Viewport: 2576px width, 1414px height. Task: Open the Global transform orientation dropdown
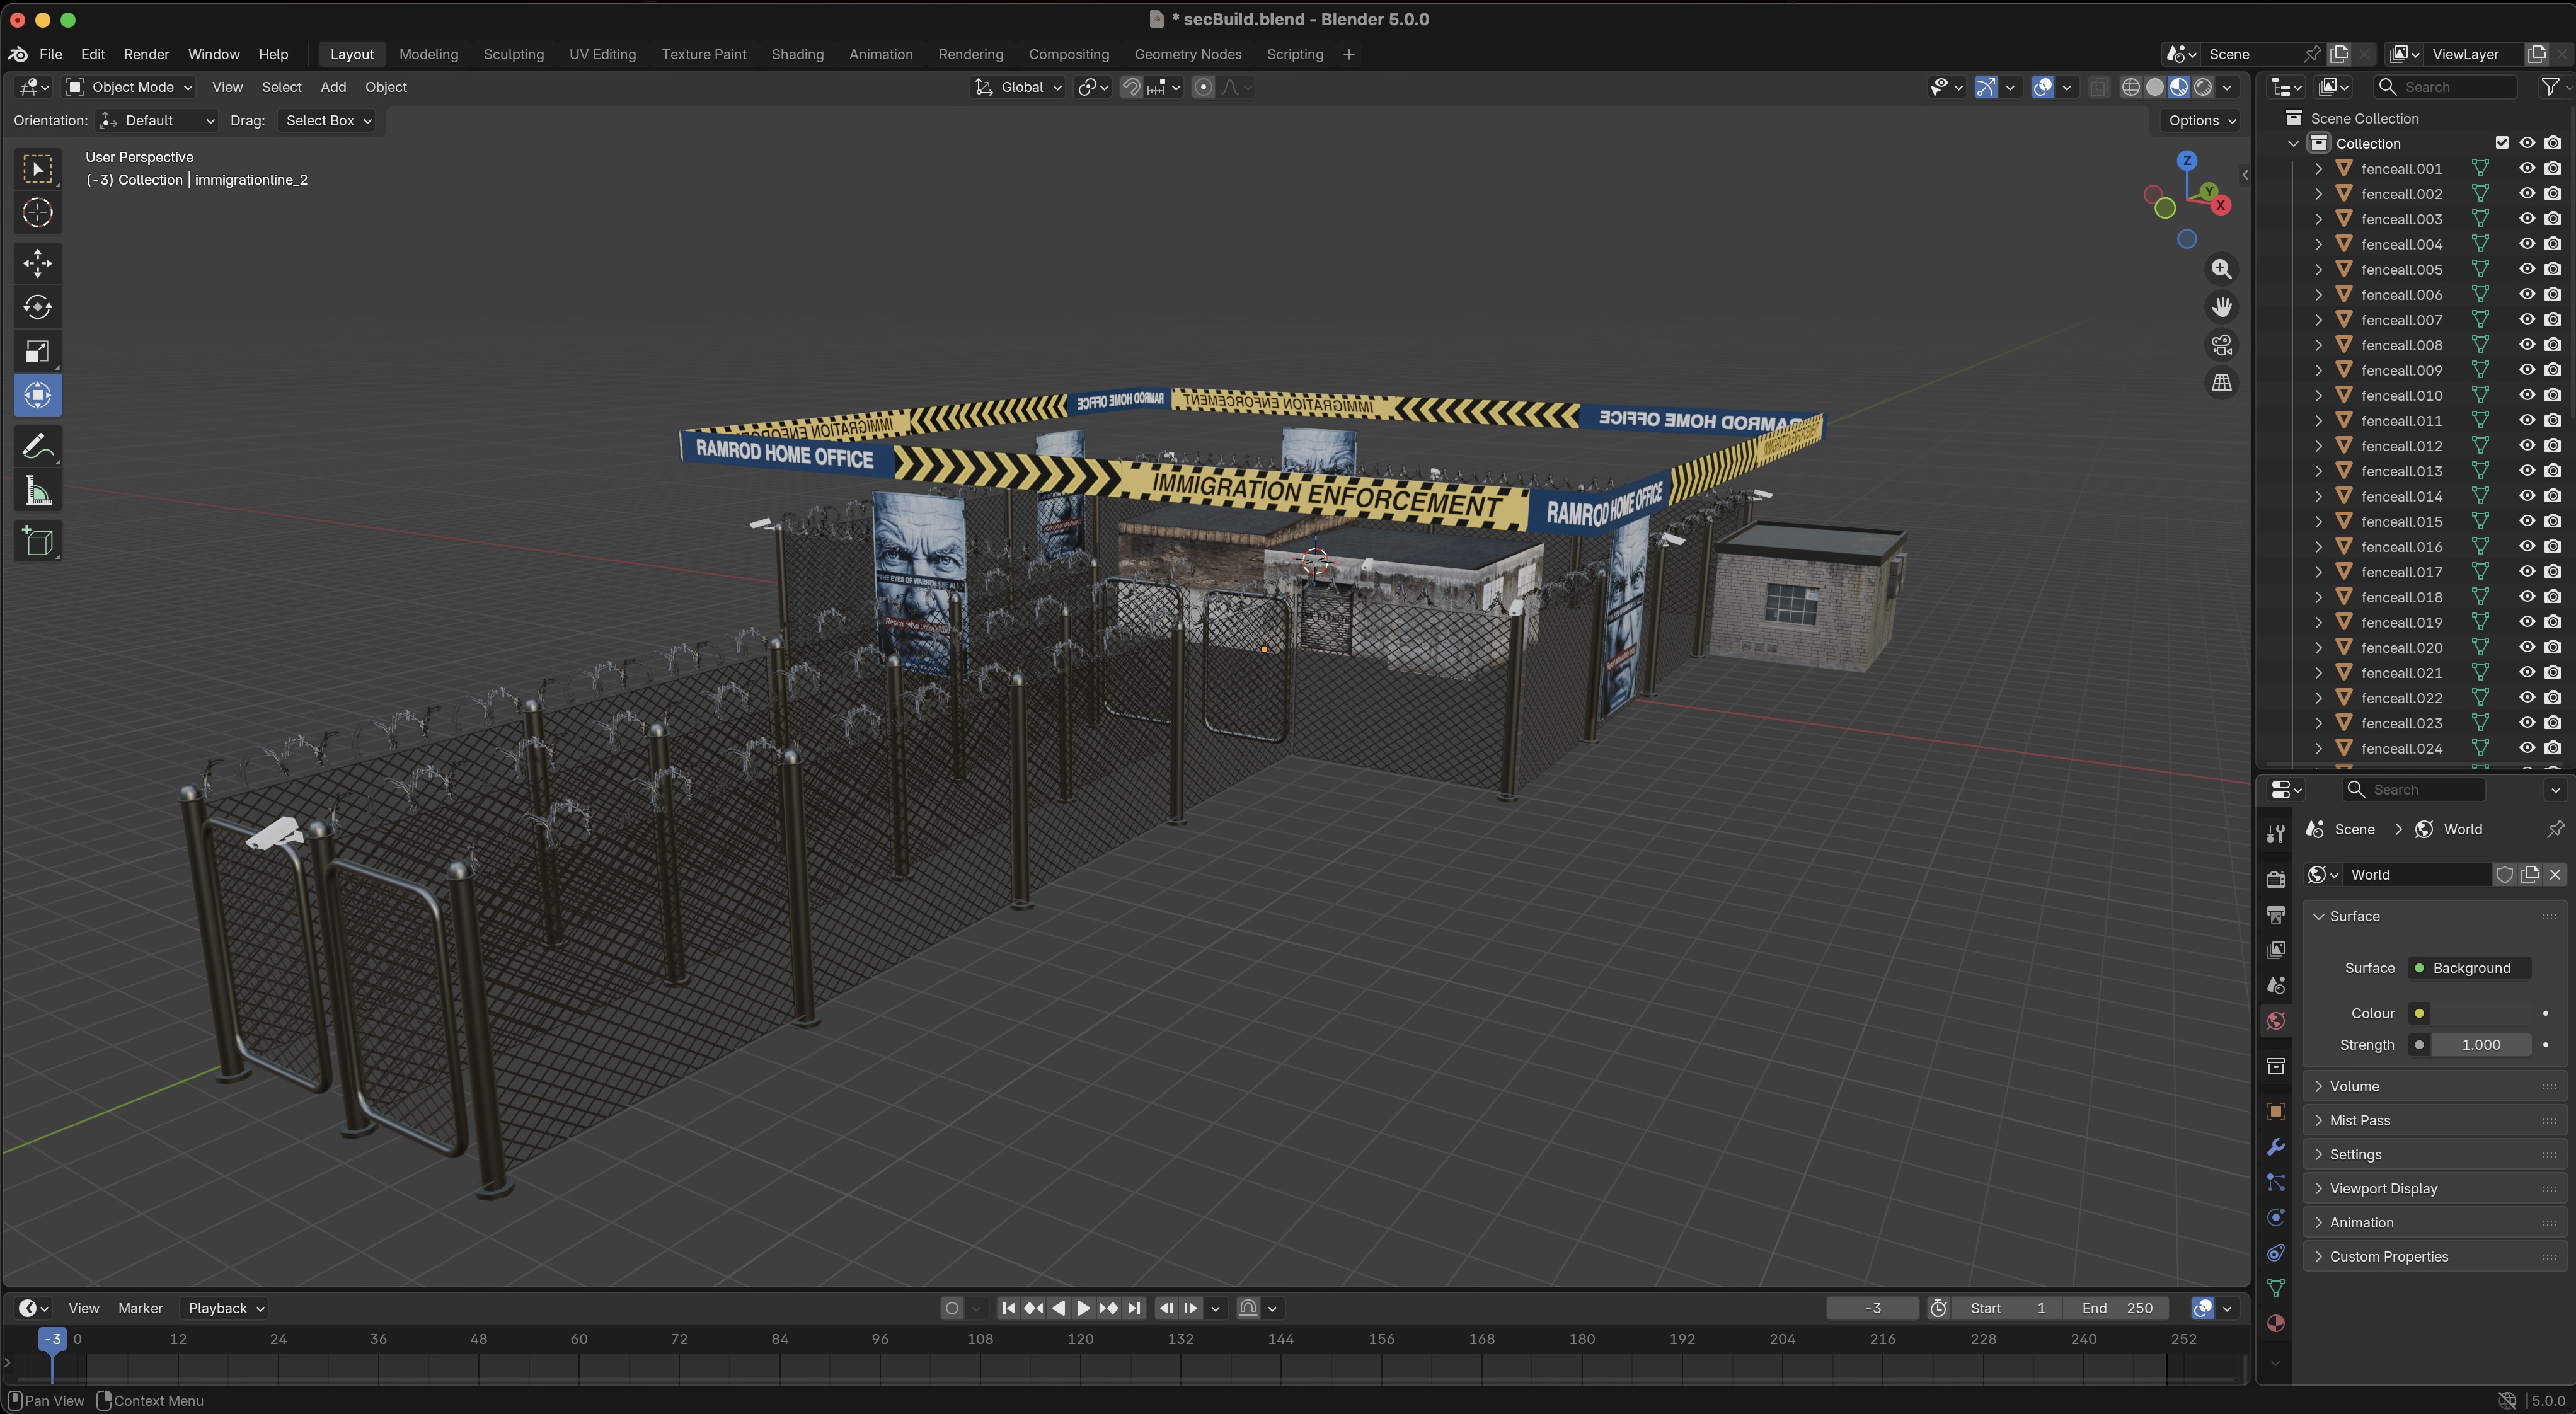point(1019,87)
